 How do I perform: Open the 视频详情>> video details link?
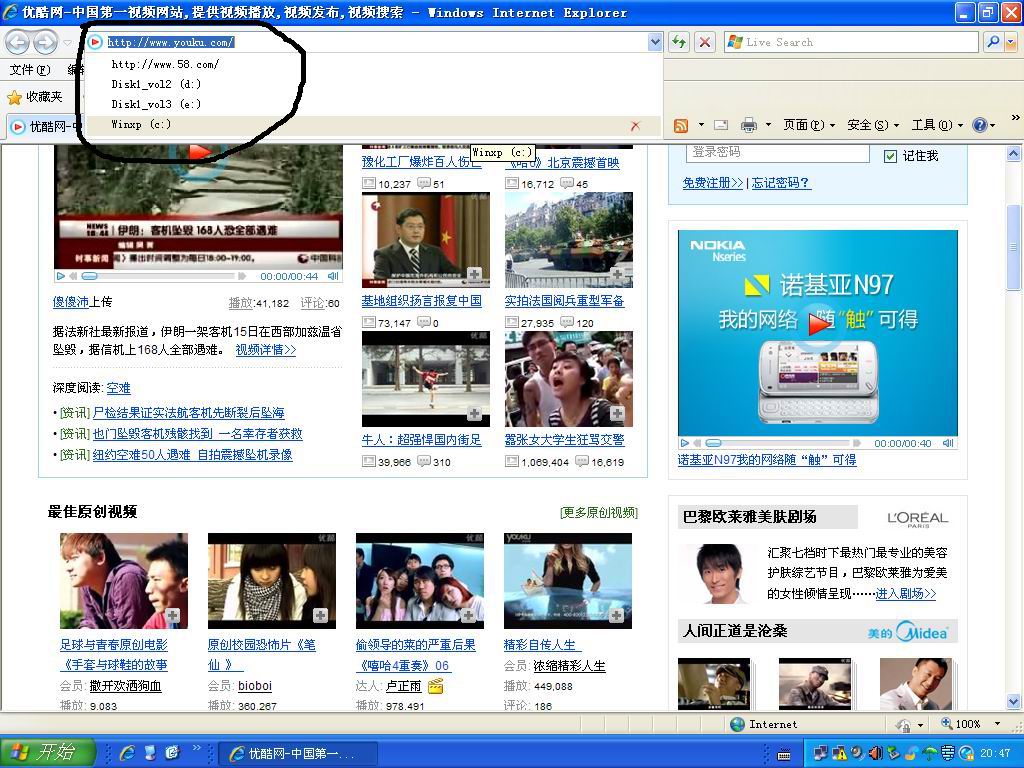(266, 350)
